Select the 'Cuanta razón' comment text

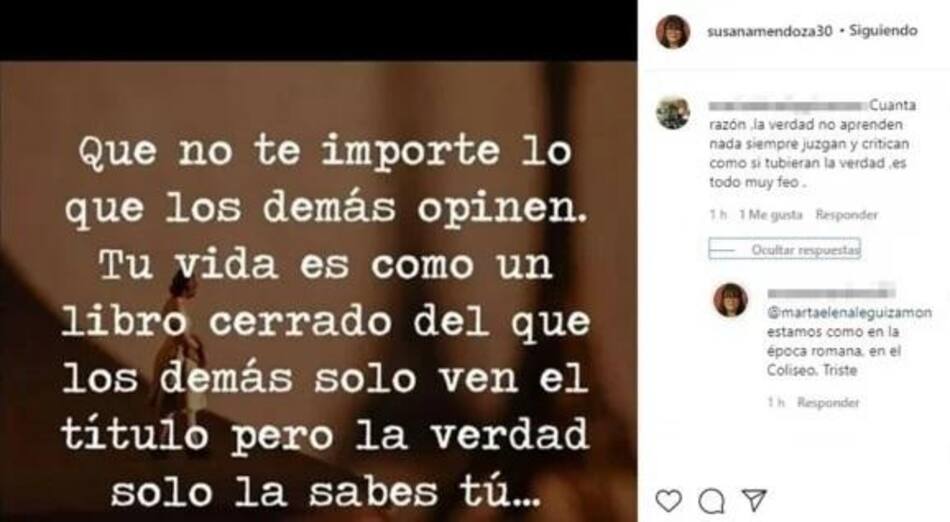point(812,144)
